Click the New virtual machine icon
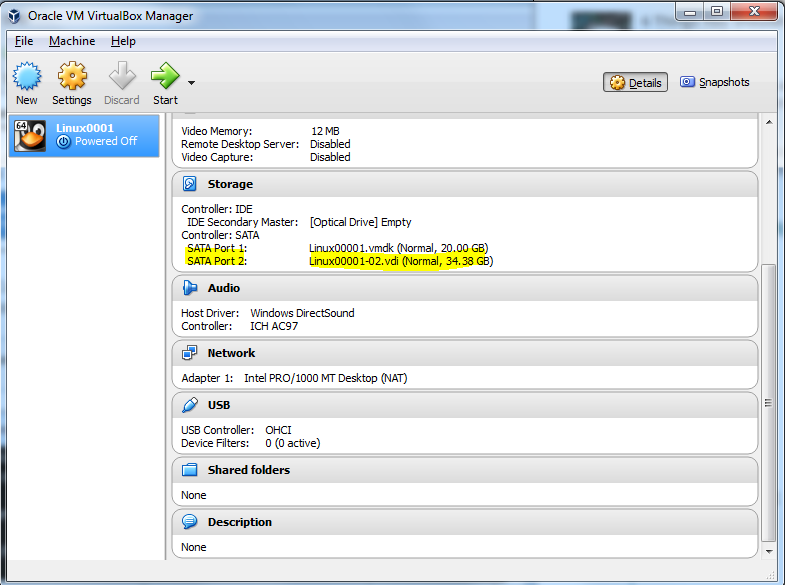Viewport: 785px width, 585px height. coord(27,76)
